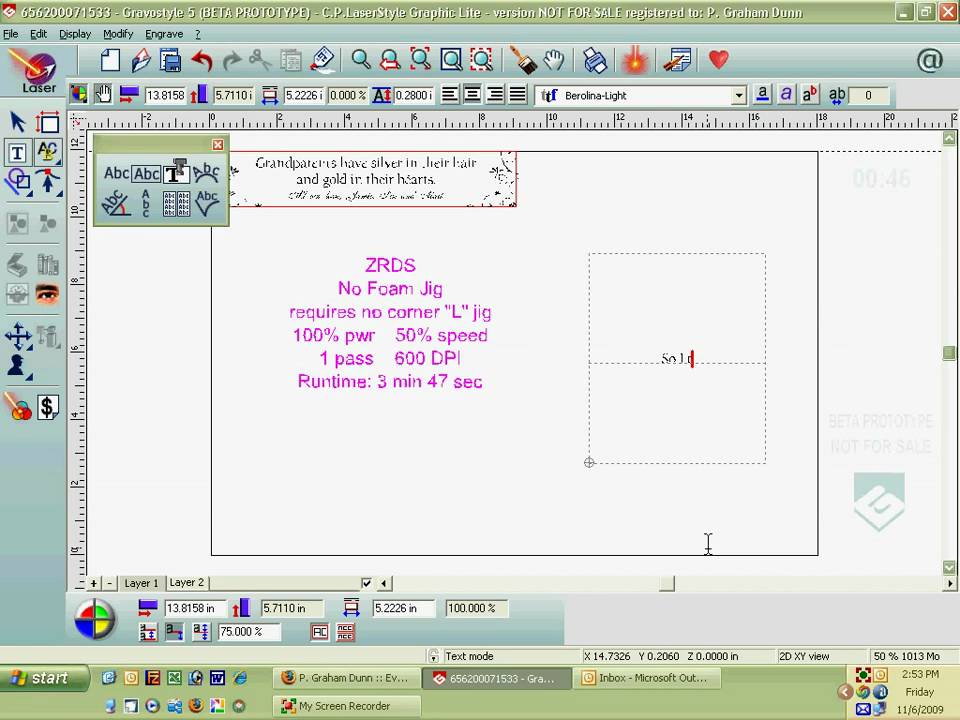Toggle underline text style
This screenshot has height=720, width=960.
tap(762, 94)
